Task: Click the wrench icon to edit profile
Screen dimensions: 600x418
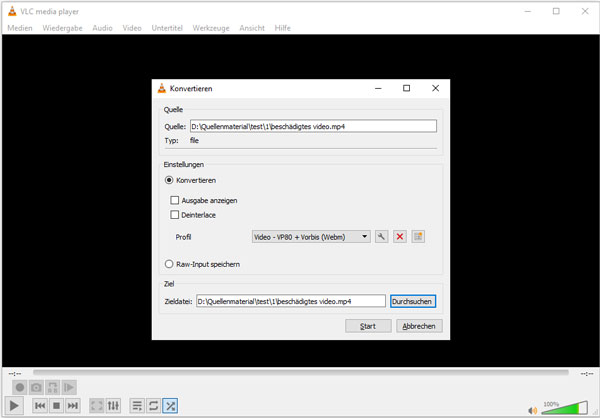Action: [381, 237]
